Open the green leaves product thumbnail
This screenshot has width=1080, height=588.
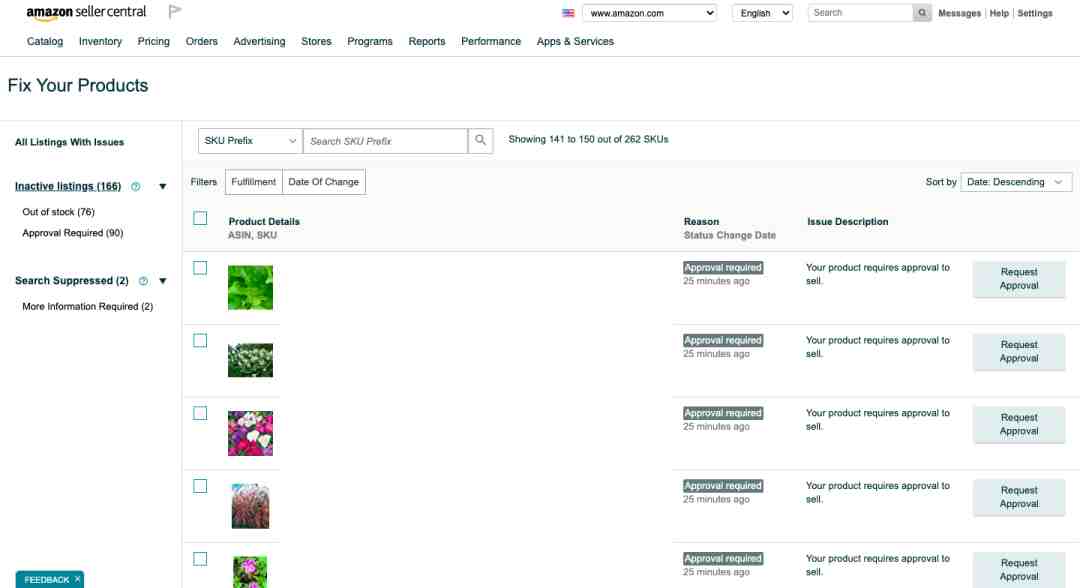(x=250, y=287)
